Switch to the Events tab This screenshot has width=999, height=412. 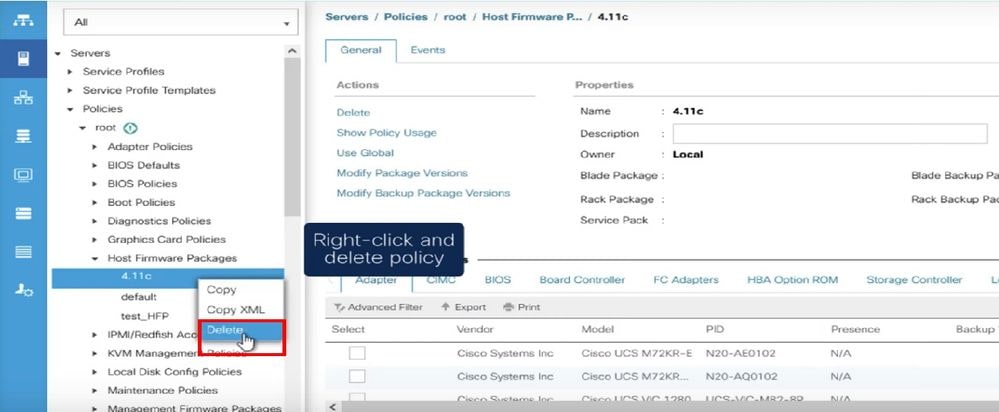click(428, 50)
